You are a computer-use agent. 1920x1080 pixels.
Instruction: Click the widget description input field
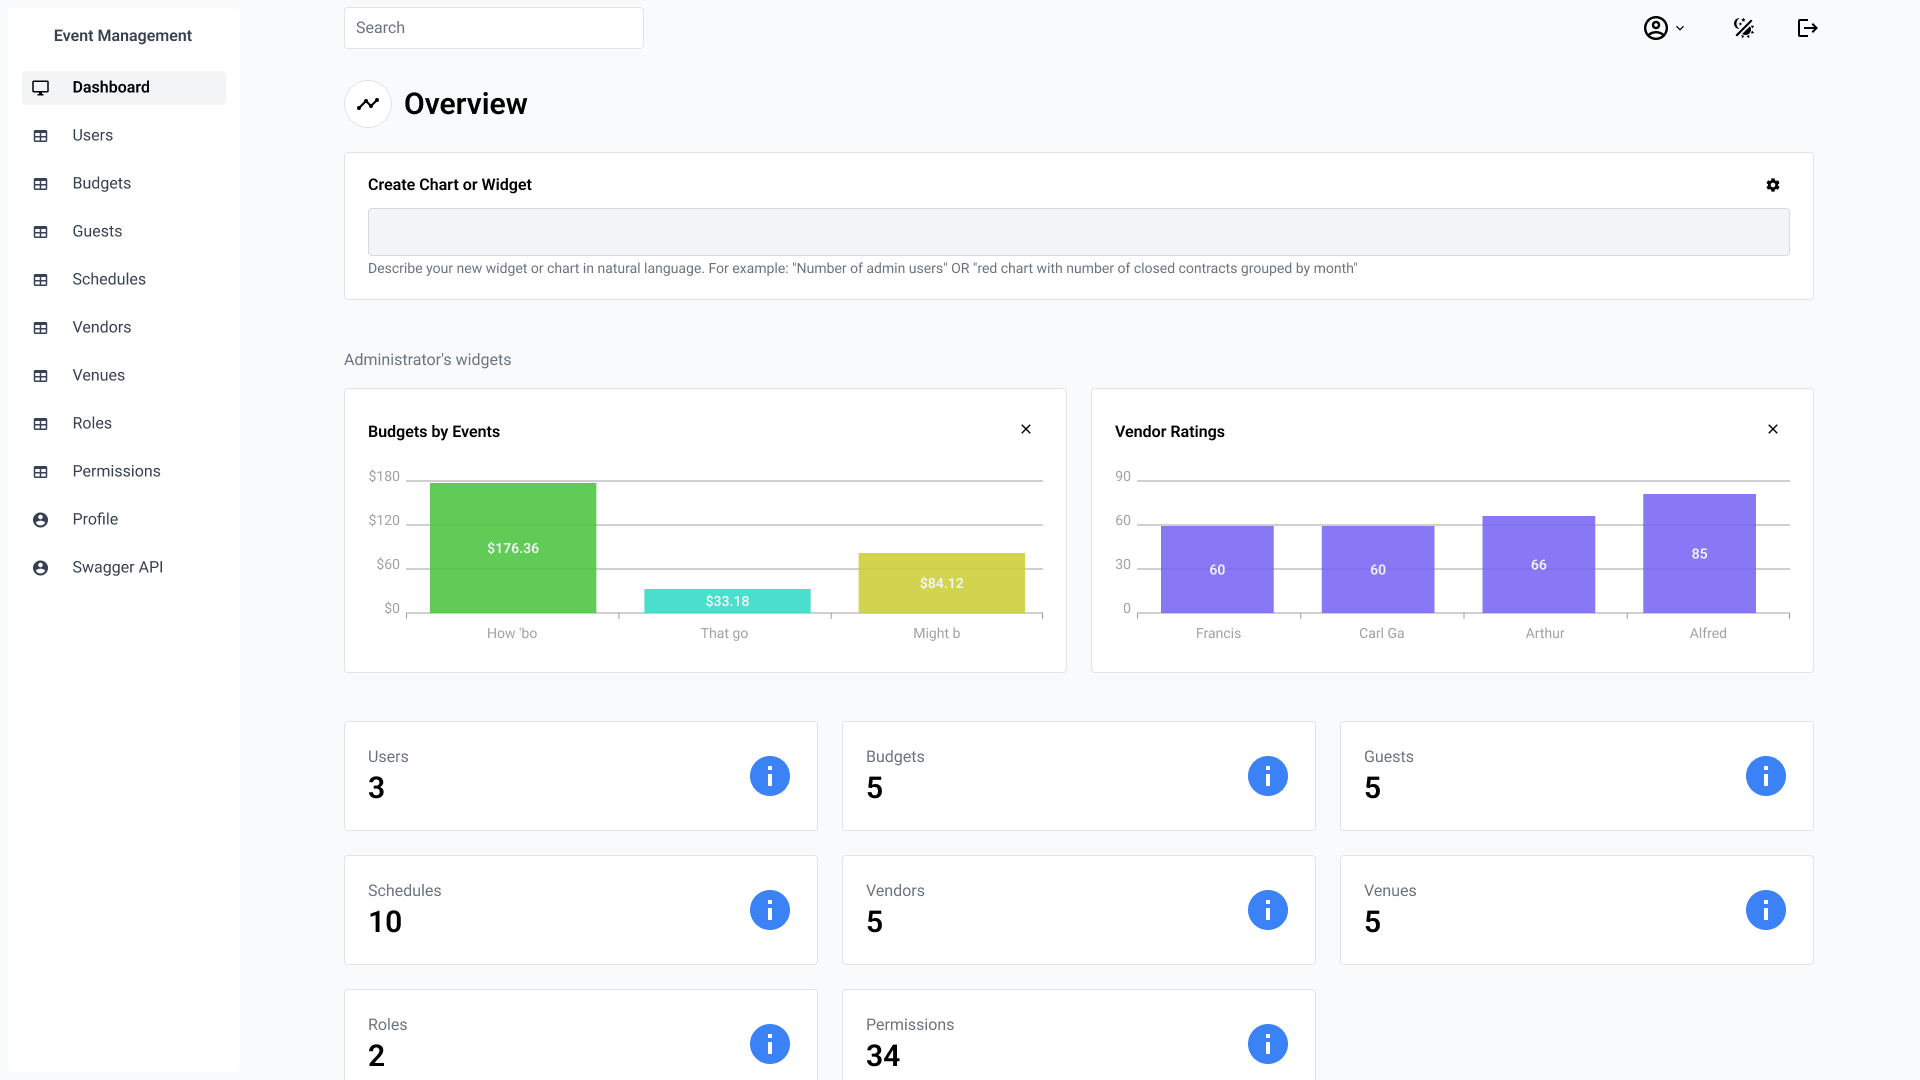[x=1078, y=231]
